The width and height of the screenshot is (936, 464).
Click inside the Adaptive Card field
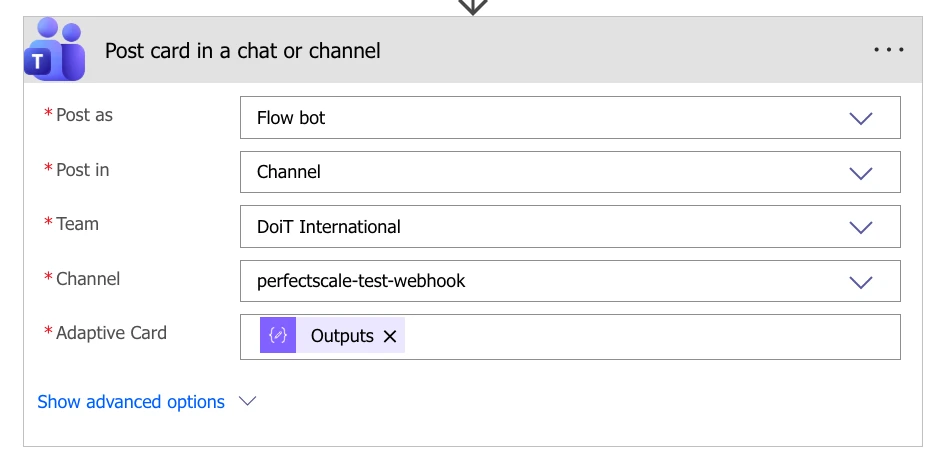pos(570,337)
